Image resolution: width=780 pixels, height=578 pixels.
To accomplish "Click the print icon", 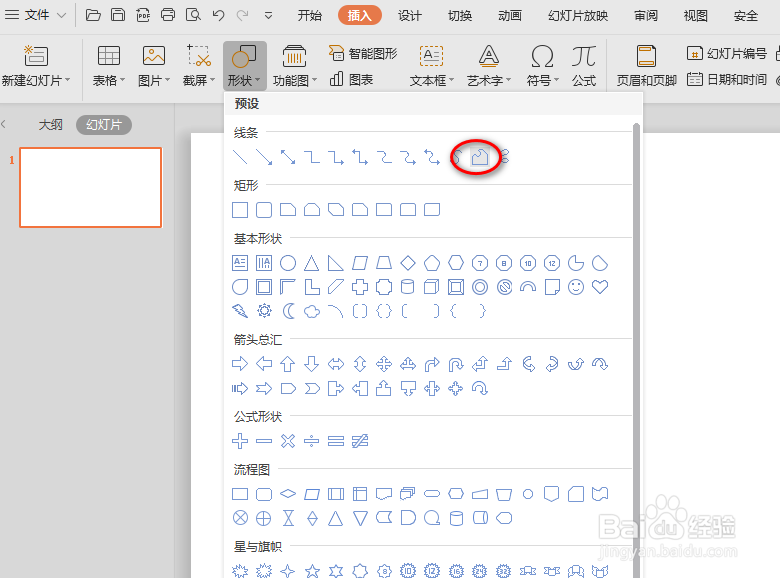I will (x=168, y=15).
